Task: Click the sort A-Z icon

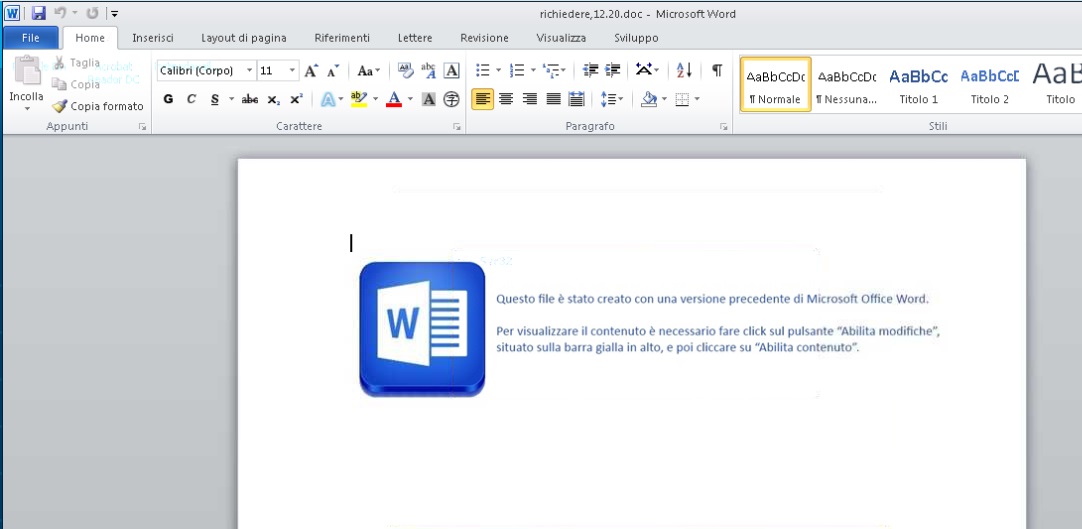Action: [684, 70]
